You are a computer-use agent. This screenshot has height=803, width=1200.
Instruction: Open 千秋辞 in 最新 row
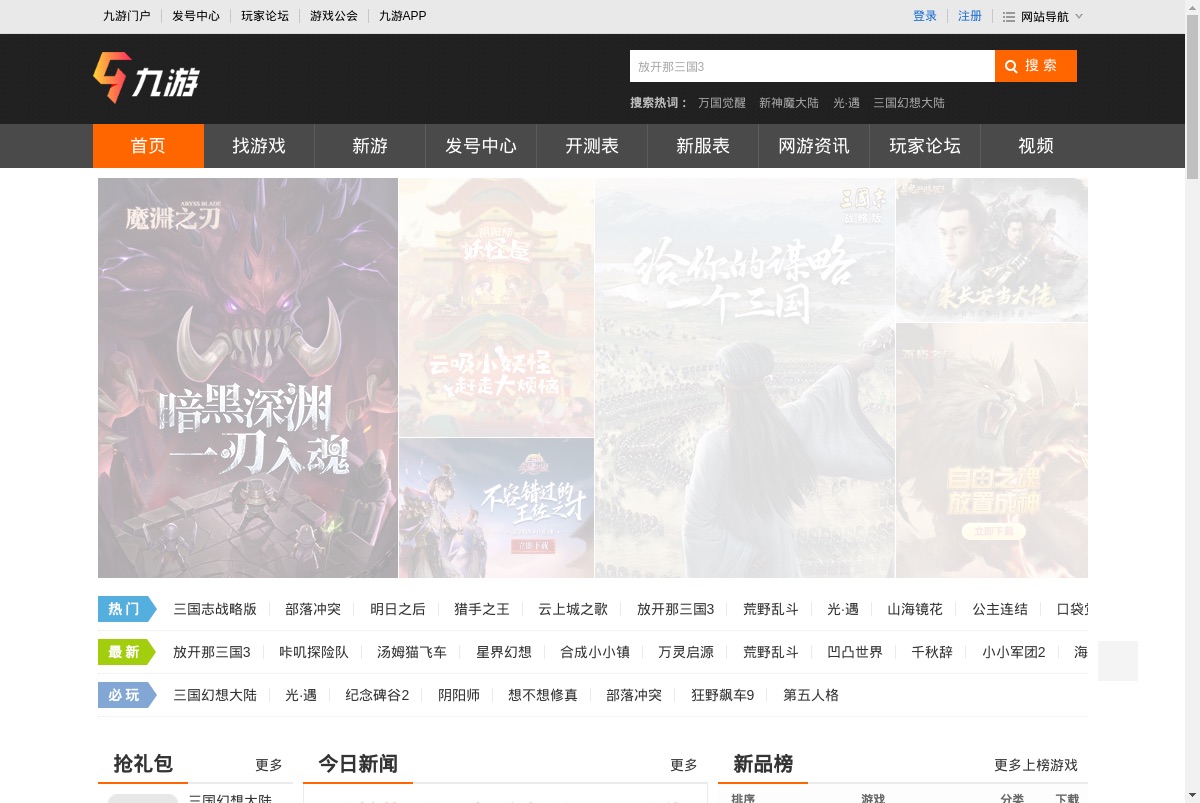pos(932,652)
